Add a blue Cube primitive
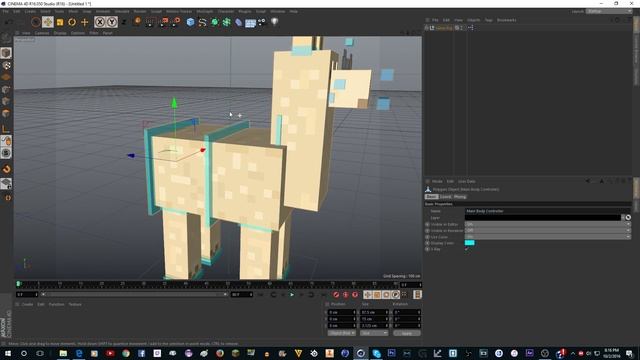The height and width of the screenshot is (360, 640). click(191, 22)
